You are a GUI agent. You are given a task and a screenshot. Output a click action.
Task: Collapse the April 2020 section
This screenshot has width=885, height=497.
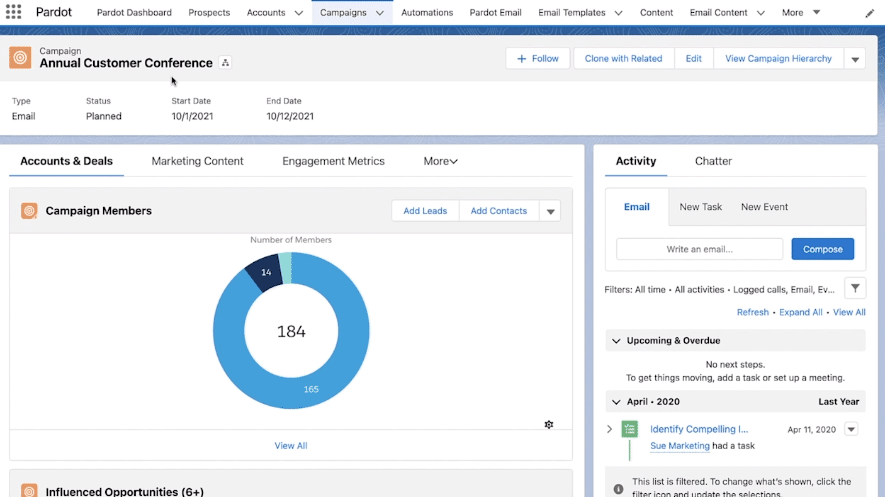point(616,402)
